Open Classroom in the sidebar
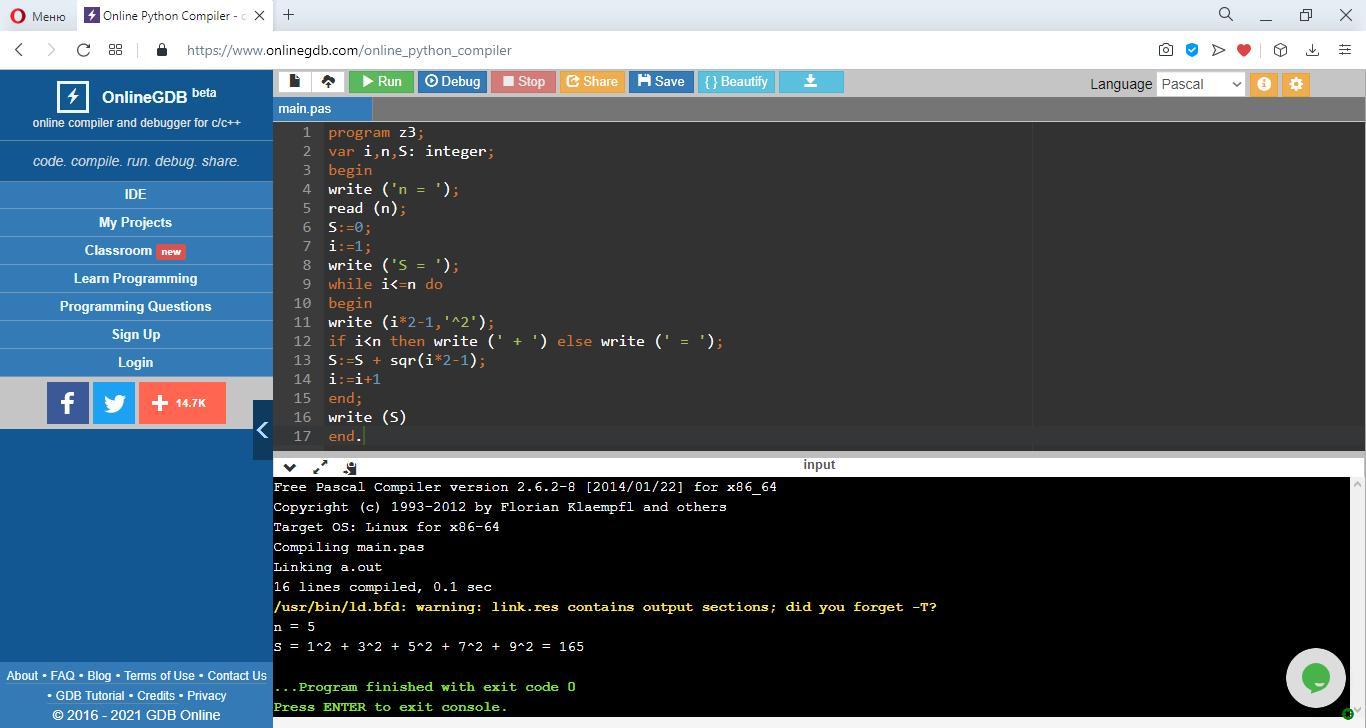Screen dimensions: 1366x728 click(x=136, y=250)
